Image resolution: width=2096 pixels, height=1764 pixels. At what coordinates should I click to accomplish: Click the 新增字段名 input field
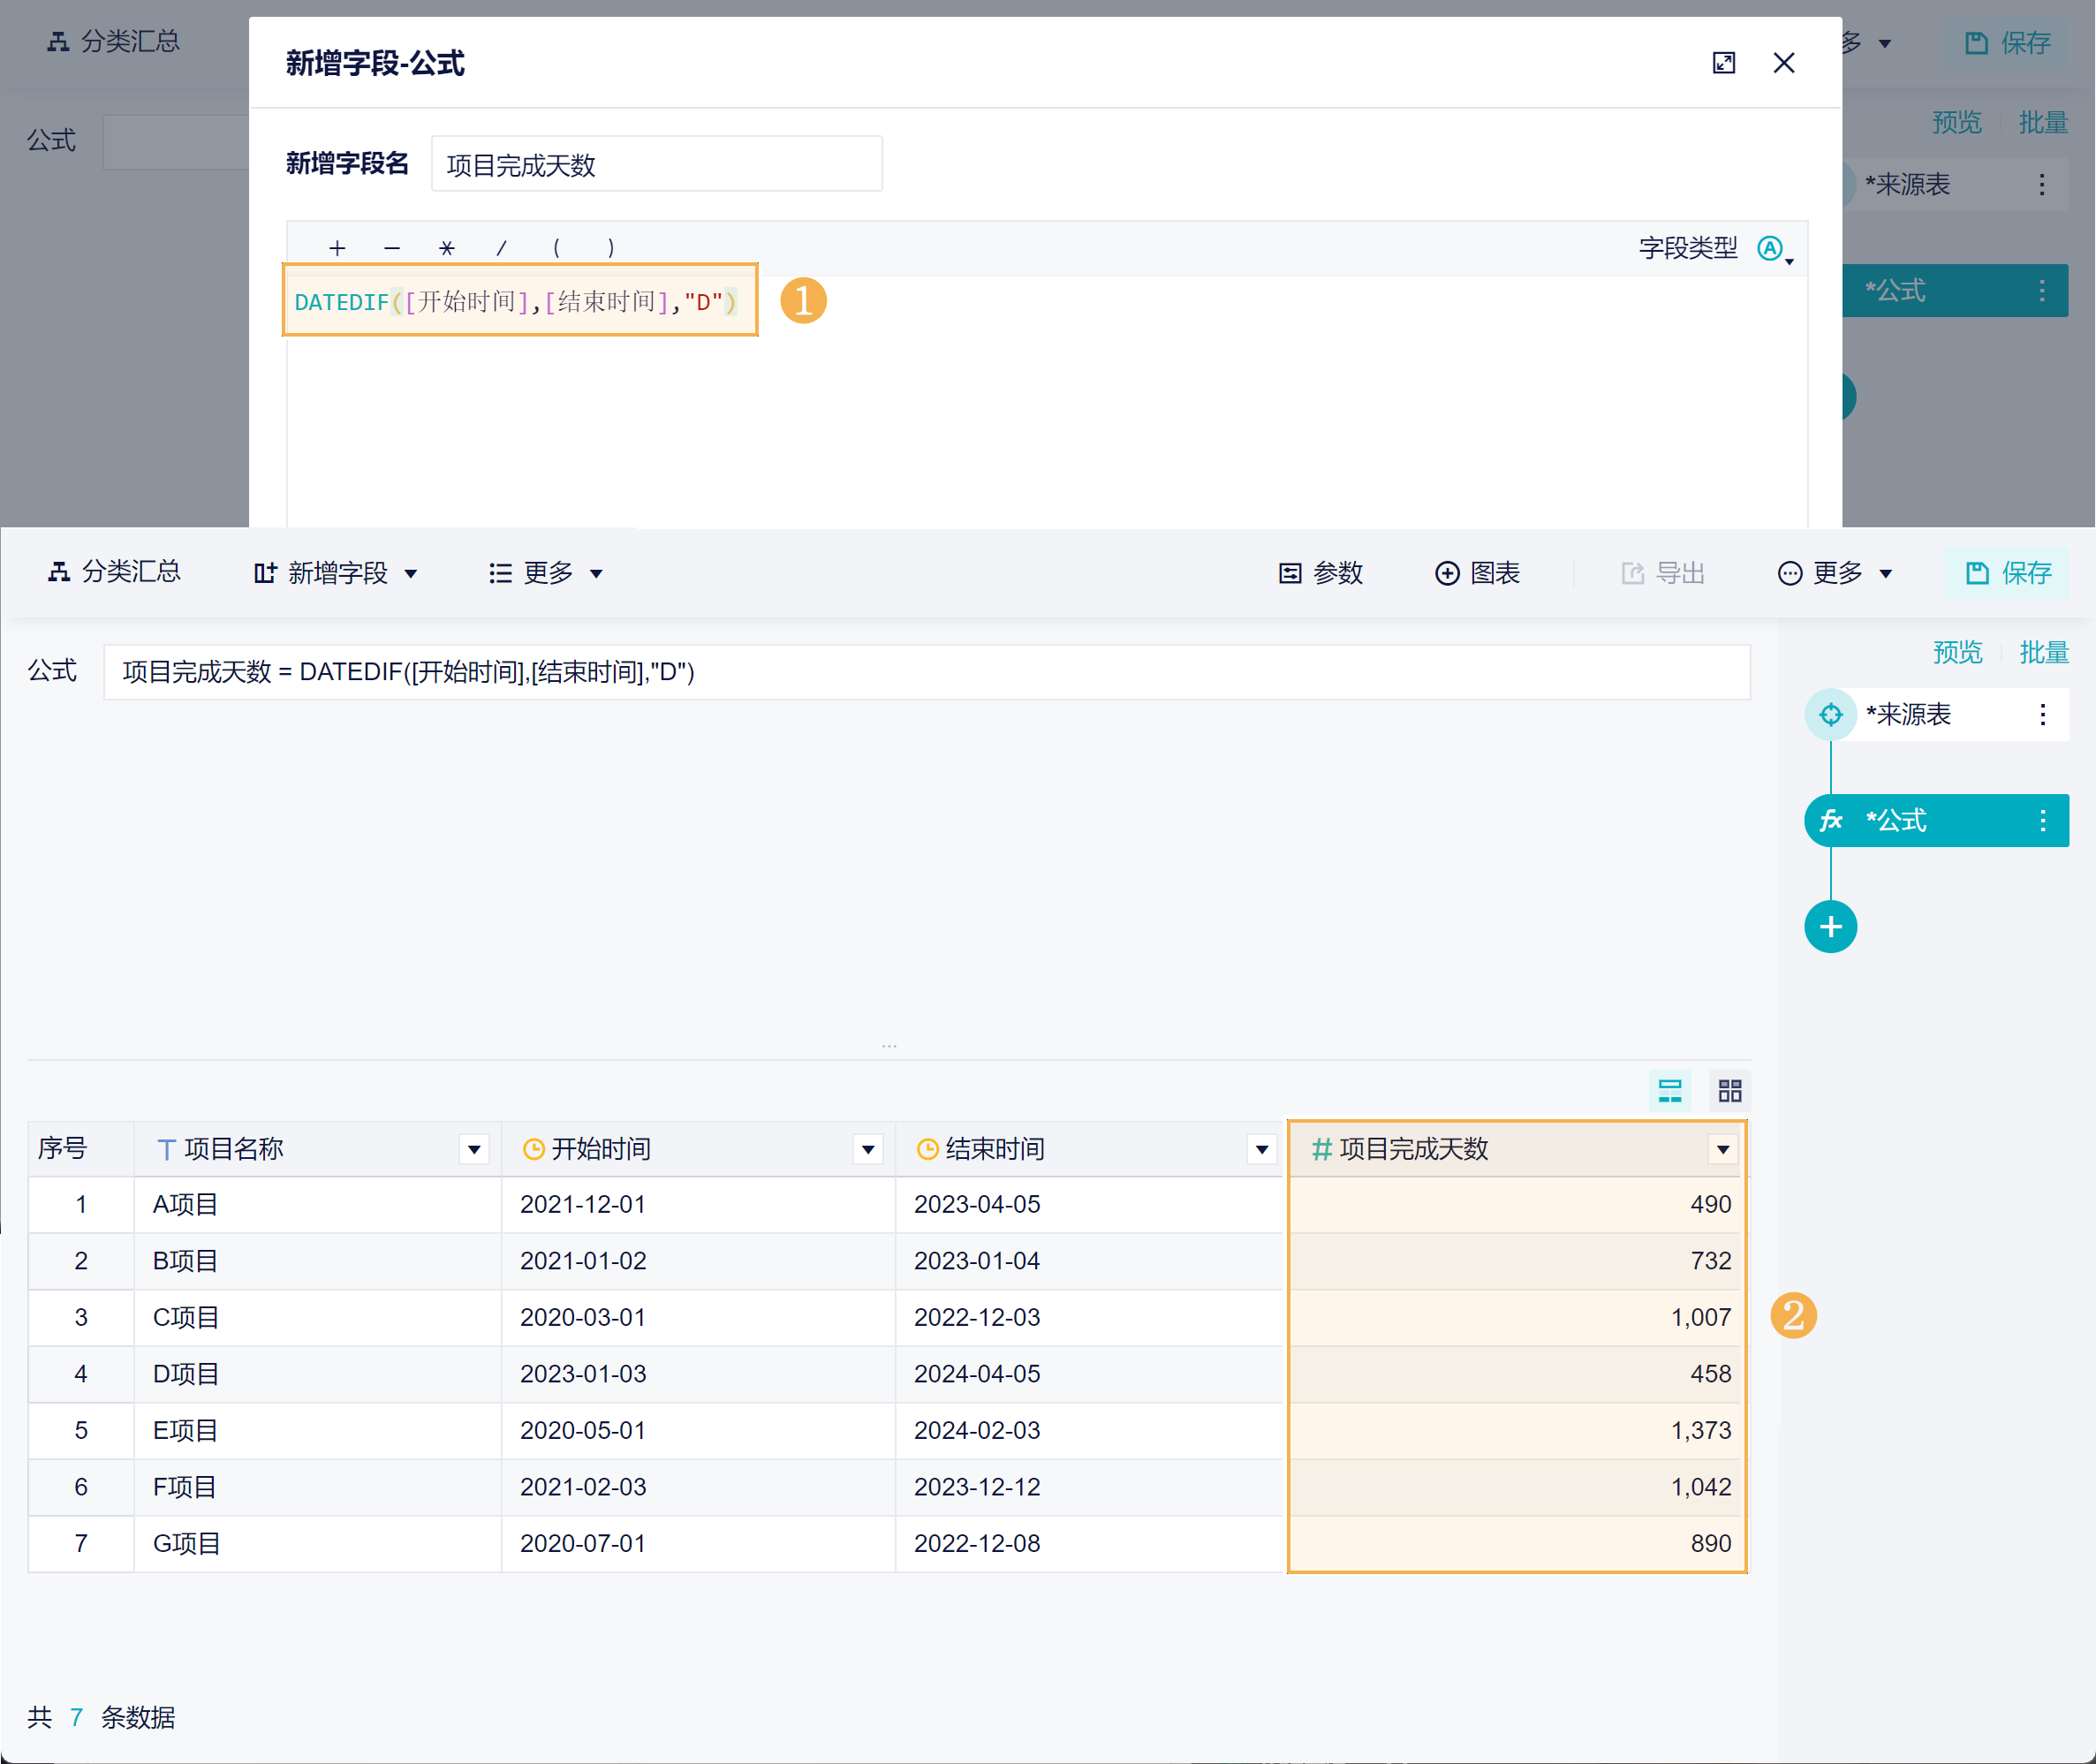(x=656, y=164)
